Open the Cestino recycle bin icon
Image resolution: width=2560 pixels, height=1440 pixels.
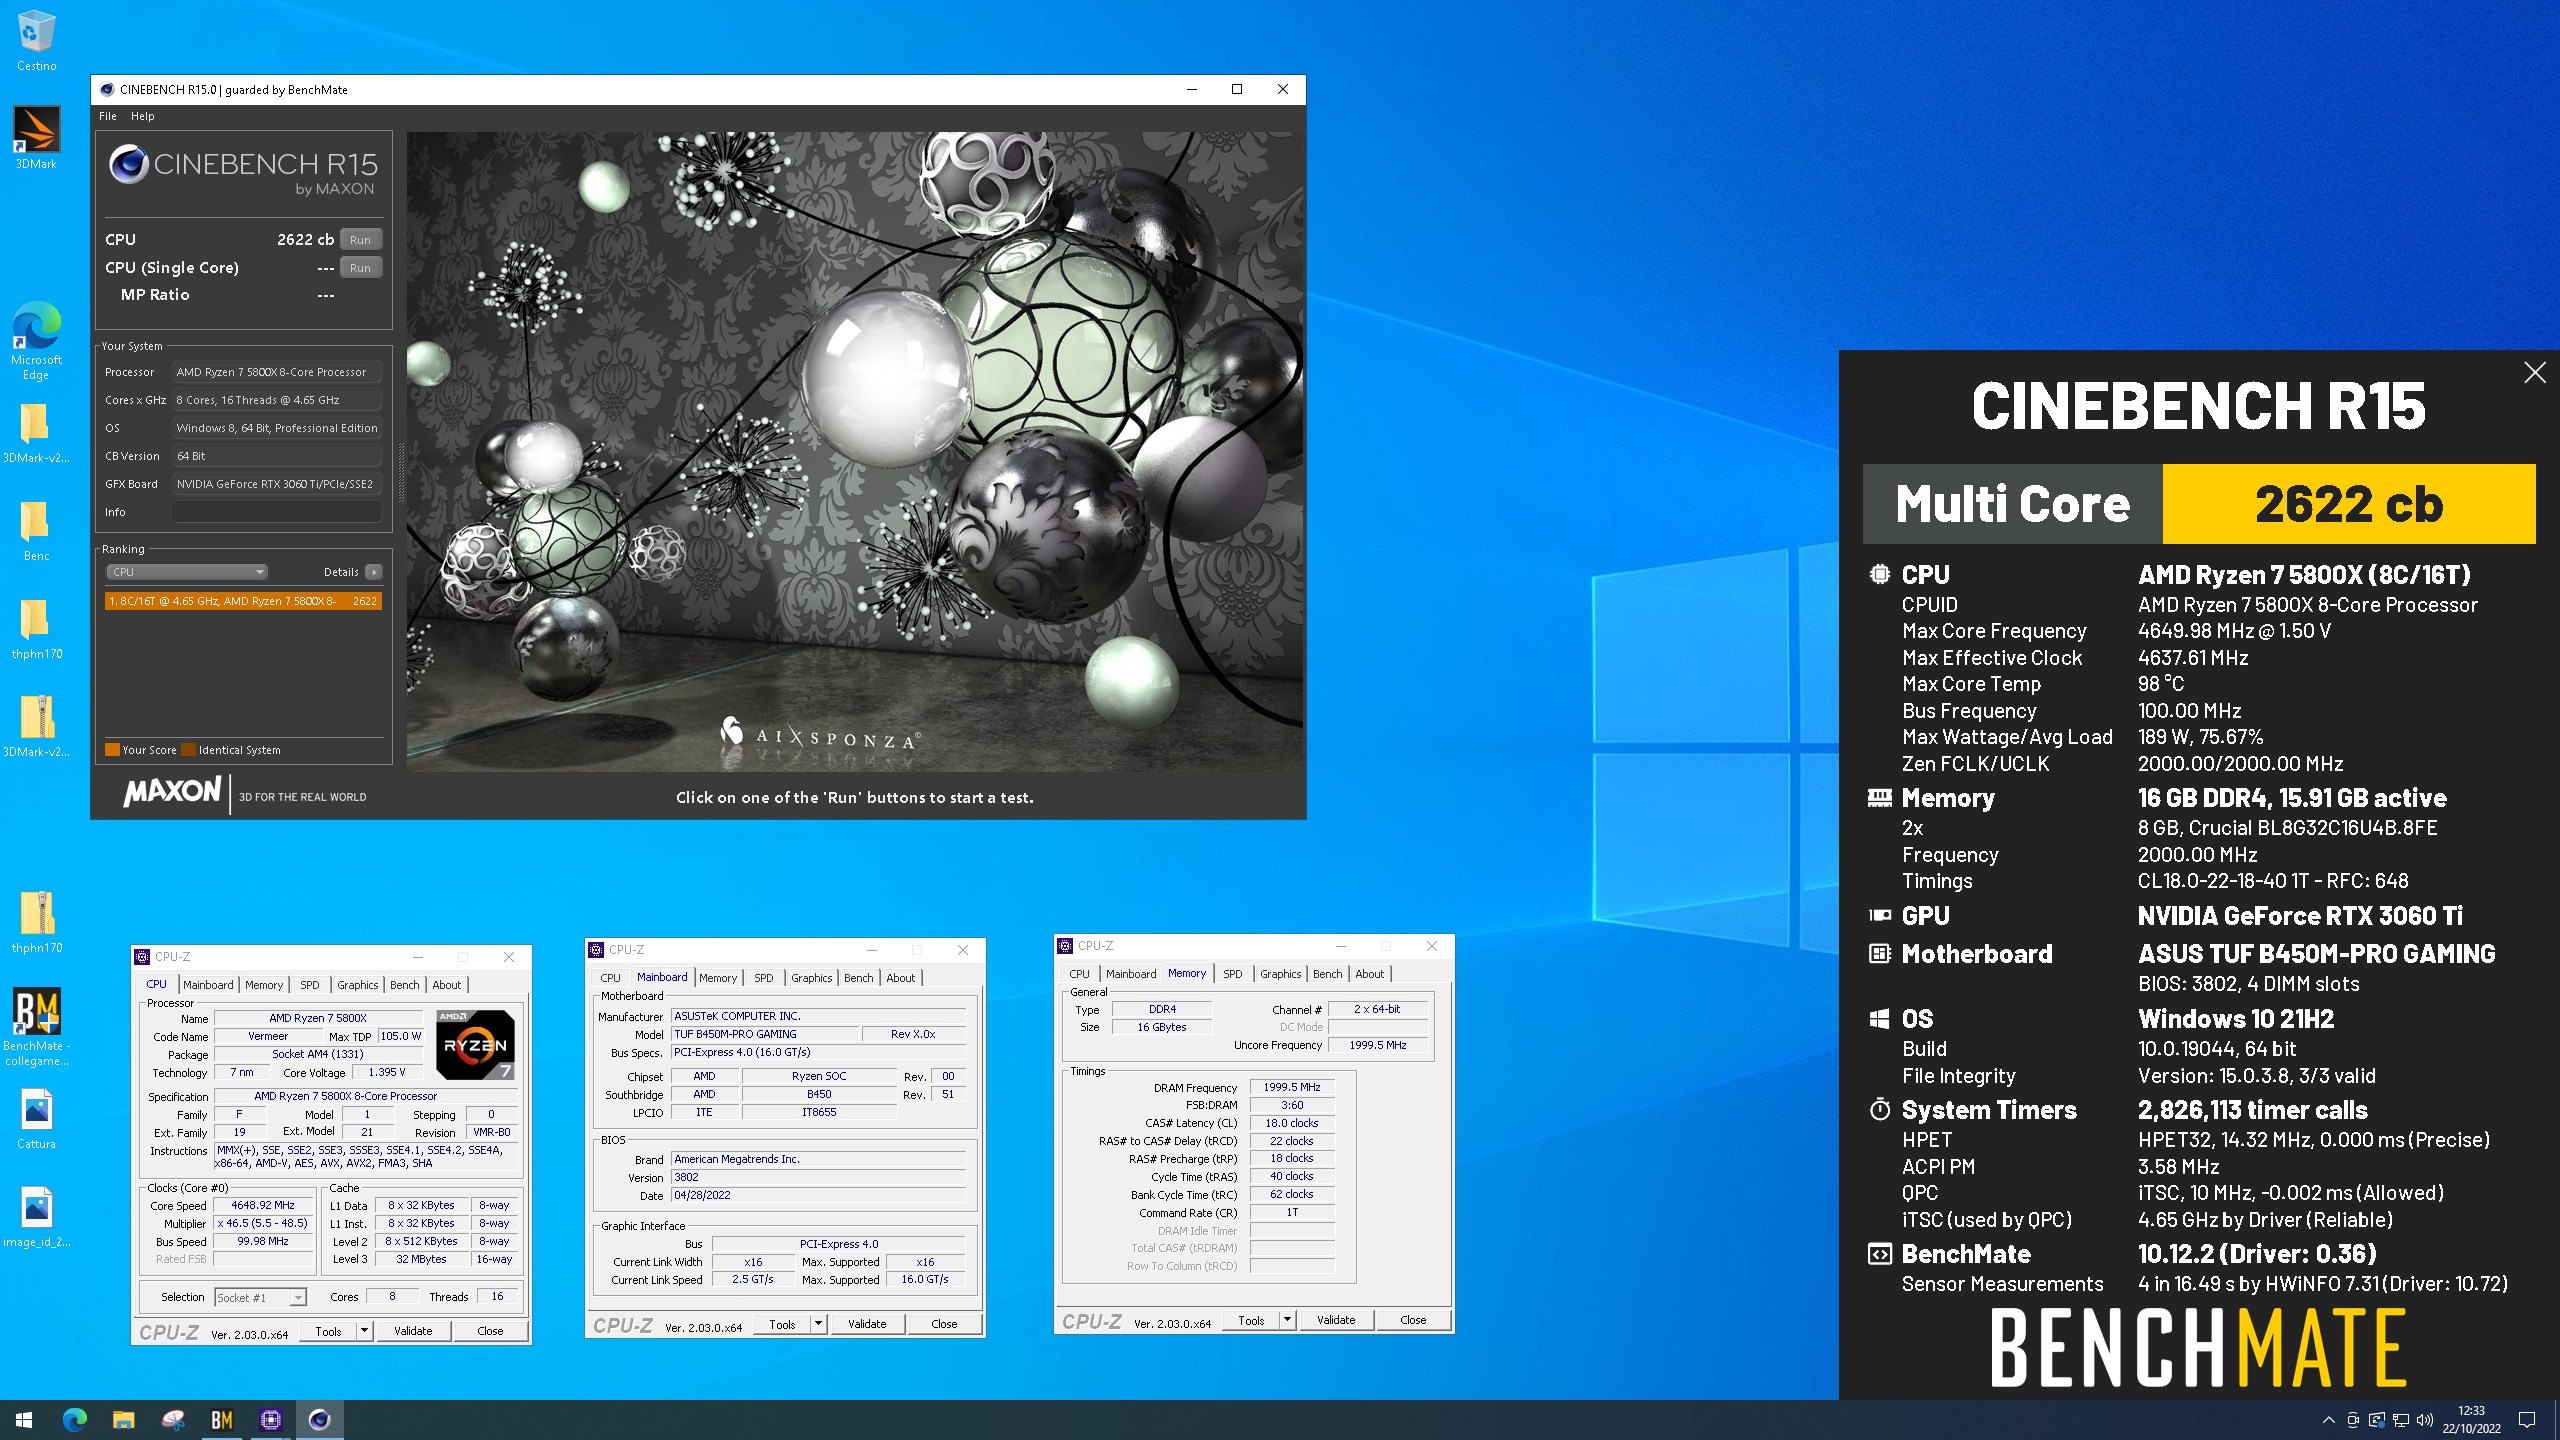pos(36,40)
